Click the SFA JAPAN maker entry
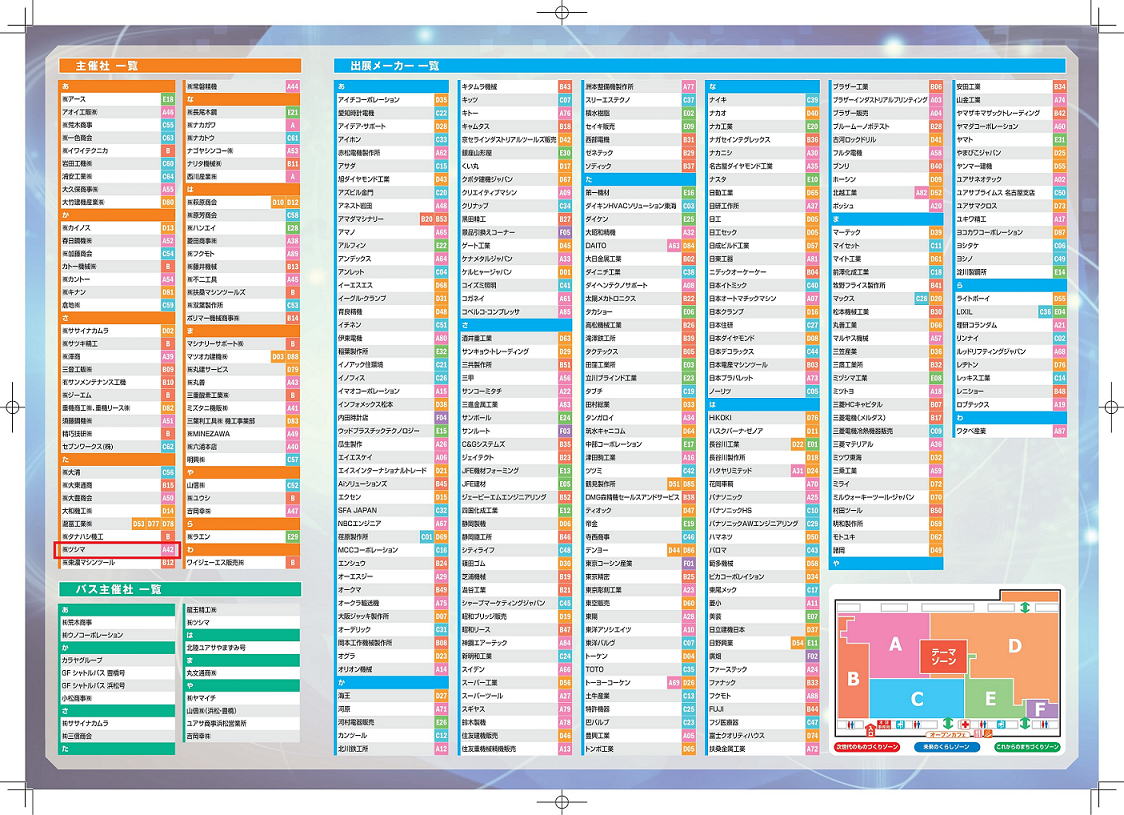This screenshot has width=1124, height=815. 391,510
